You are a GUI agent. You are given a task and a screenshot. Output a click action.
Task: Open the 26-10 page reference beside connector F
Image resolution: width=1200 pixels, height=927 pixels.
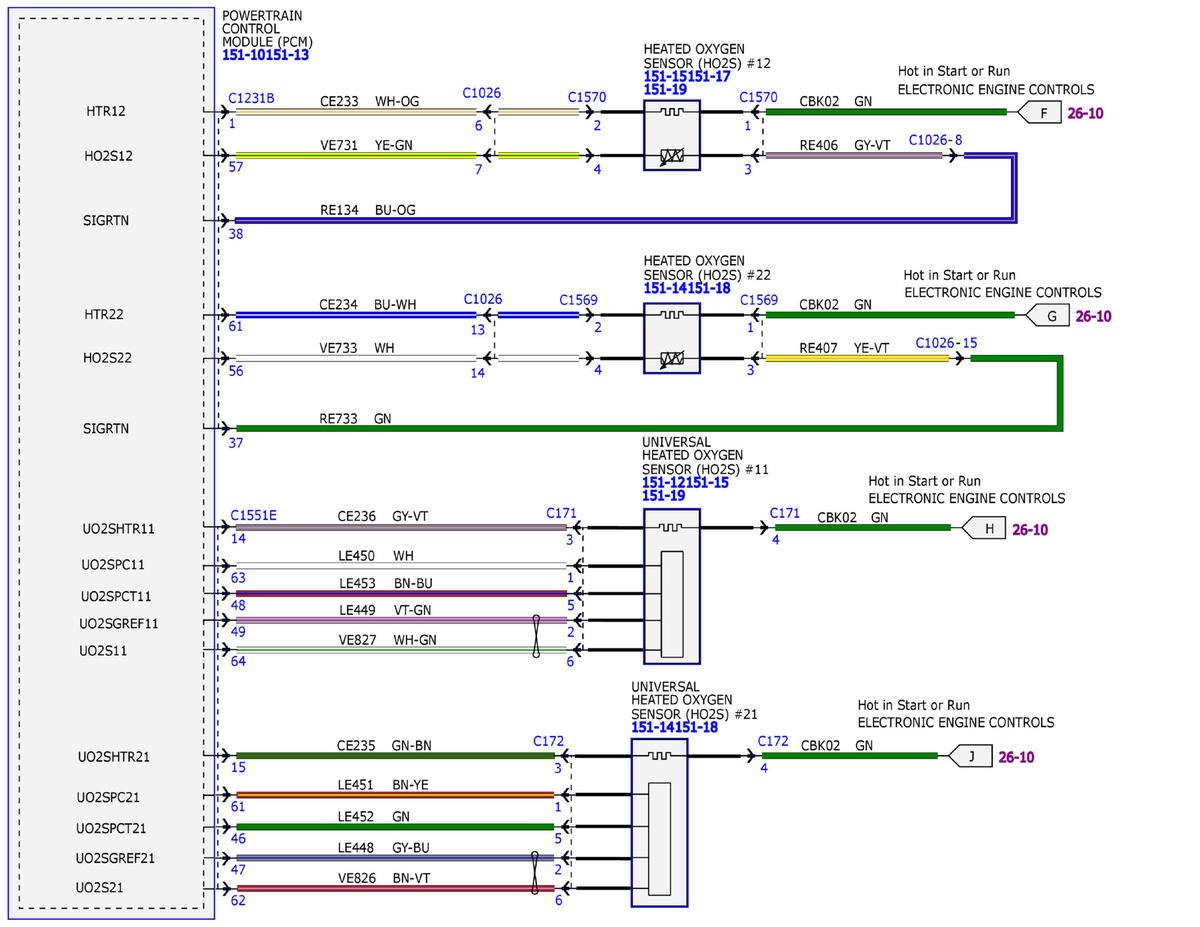tap(1085, 113)
